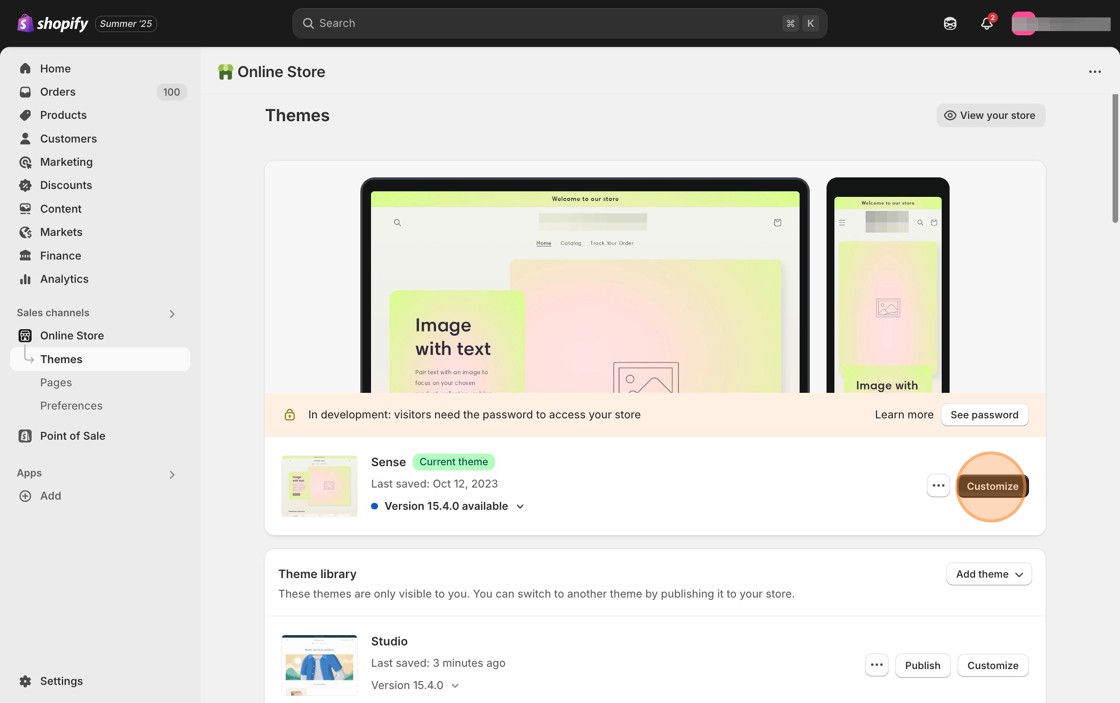Expand the Sales channels section

[172, 314]
